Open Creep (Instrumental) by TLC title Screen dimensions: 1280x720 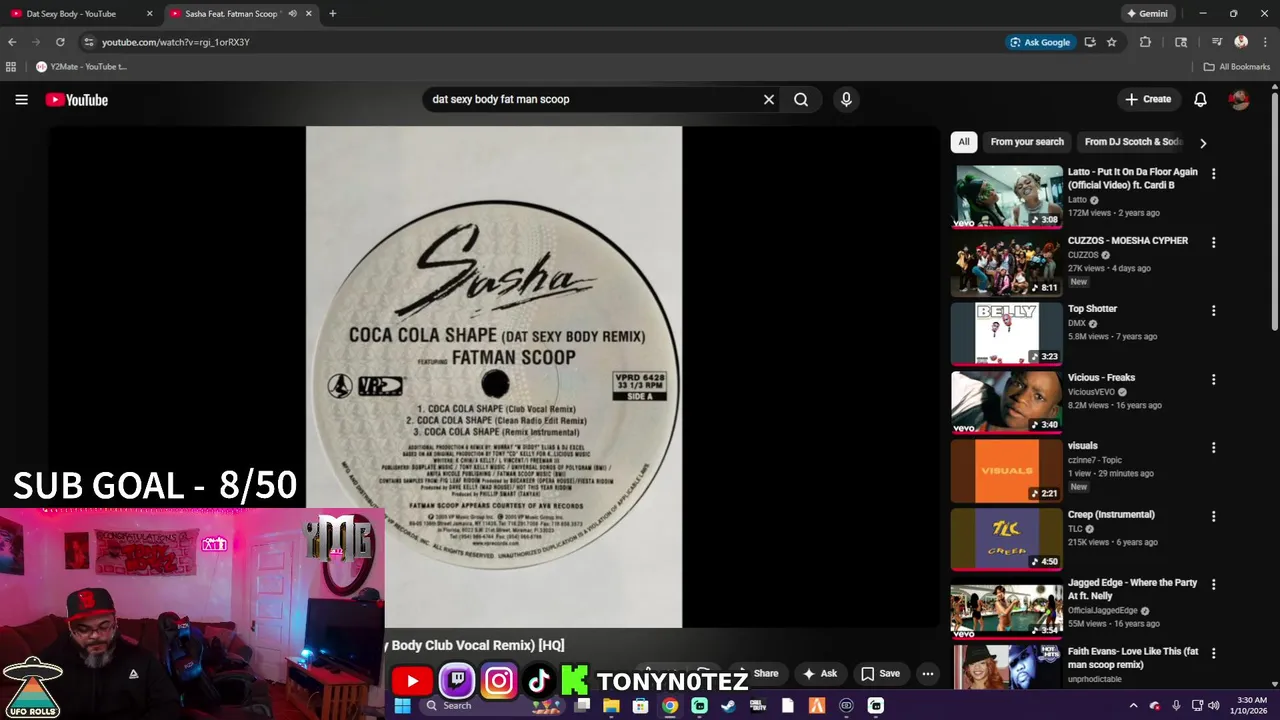click(x=1111, y=515)
